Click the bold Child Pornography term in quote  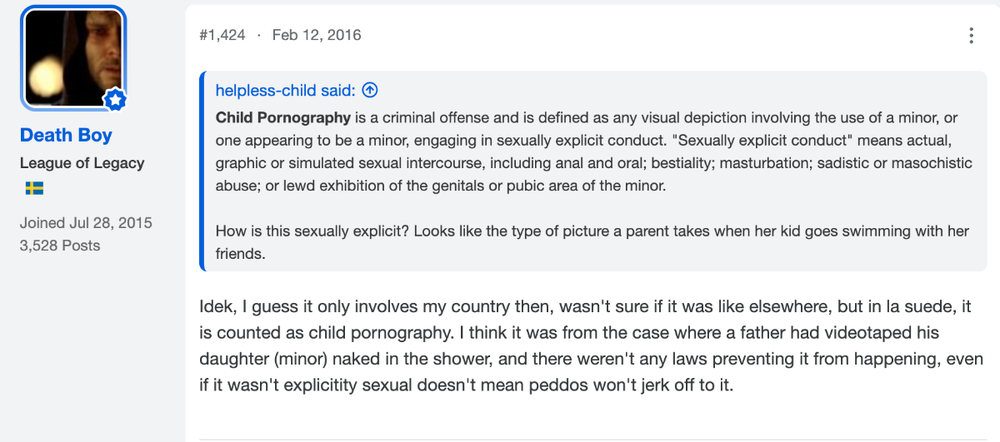click(x=283, y=118)
